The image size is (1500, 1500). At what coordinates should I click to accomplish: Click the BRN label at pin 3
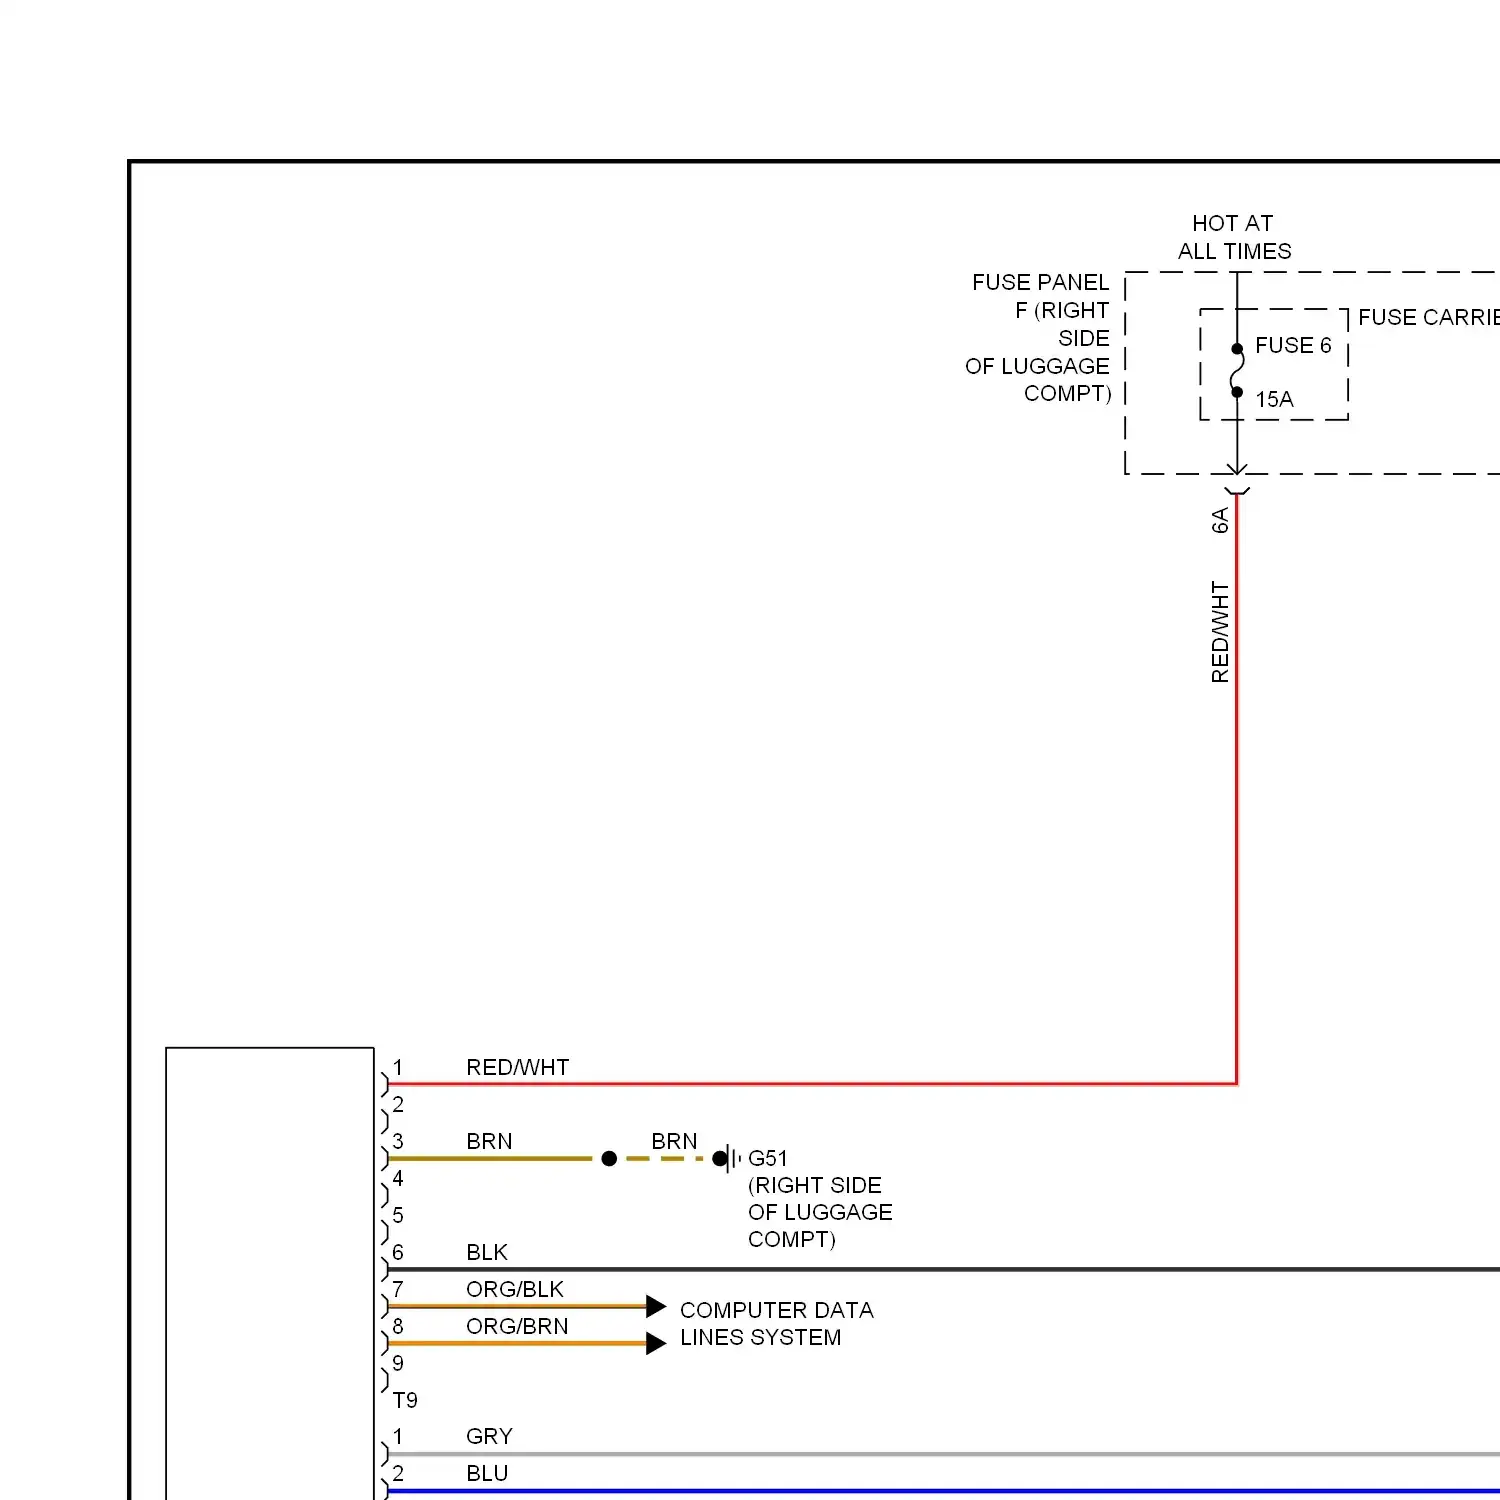(x=489, y=1141)
